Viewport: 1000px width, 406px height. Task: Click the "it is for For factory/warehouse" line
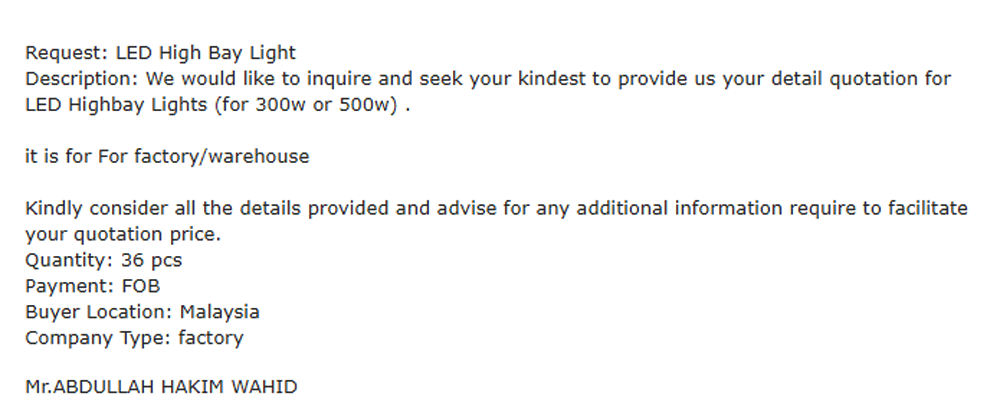tap(167, 157)
